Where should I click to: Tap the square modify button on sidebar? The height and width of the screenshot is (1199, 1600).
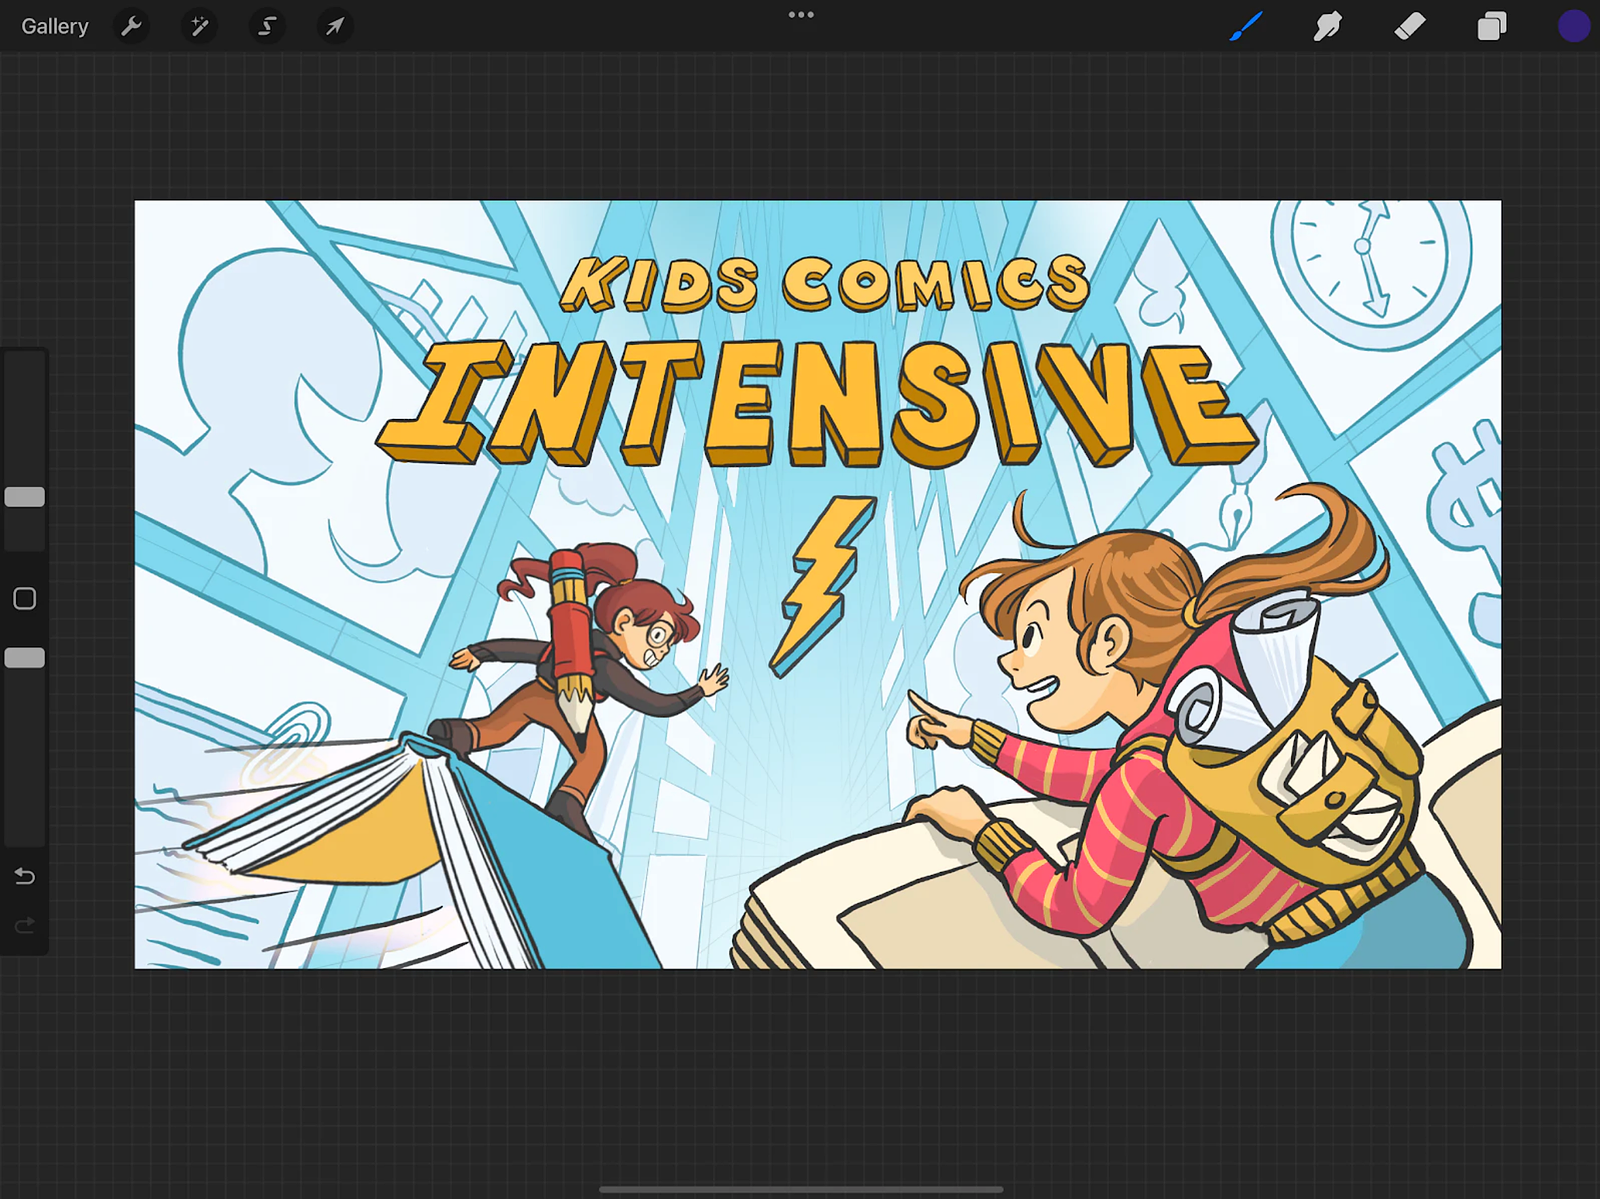pyautogui.click(x=25, y=598)
